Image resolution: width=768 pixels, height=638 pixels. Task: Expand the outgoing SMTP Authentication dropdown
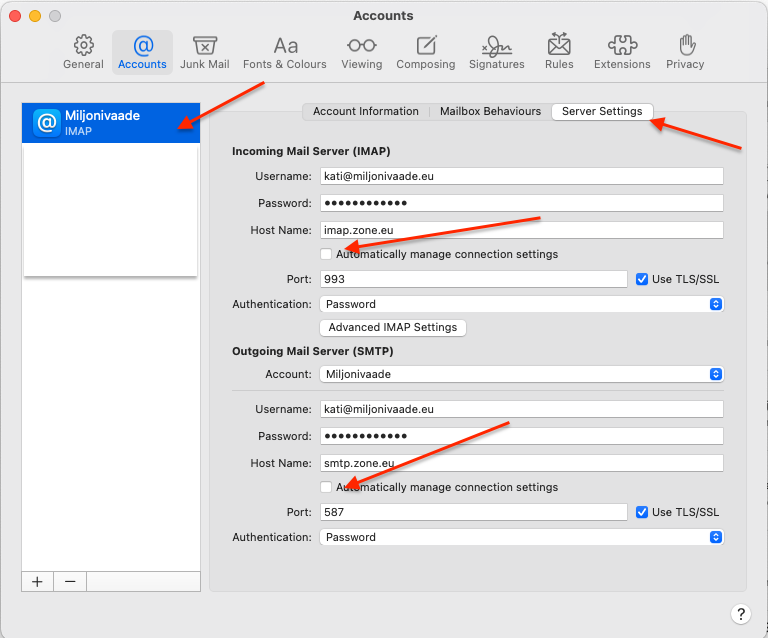(x=521, y=537)
